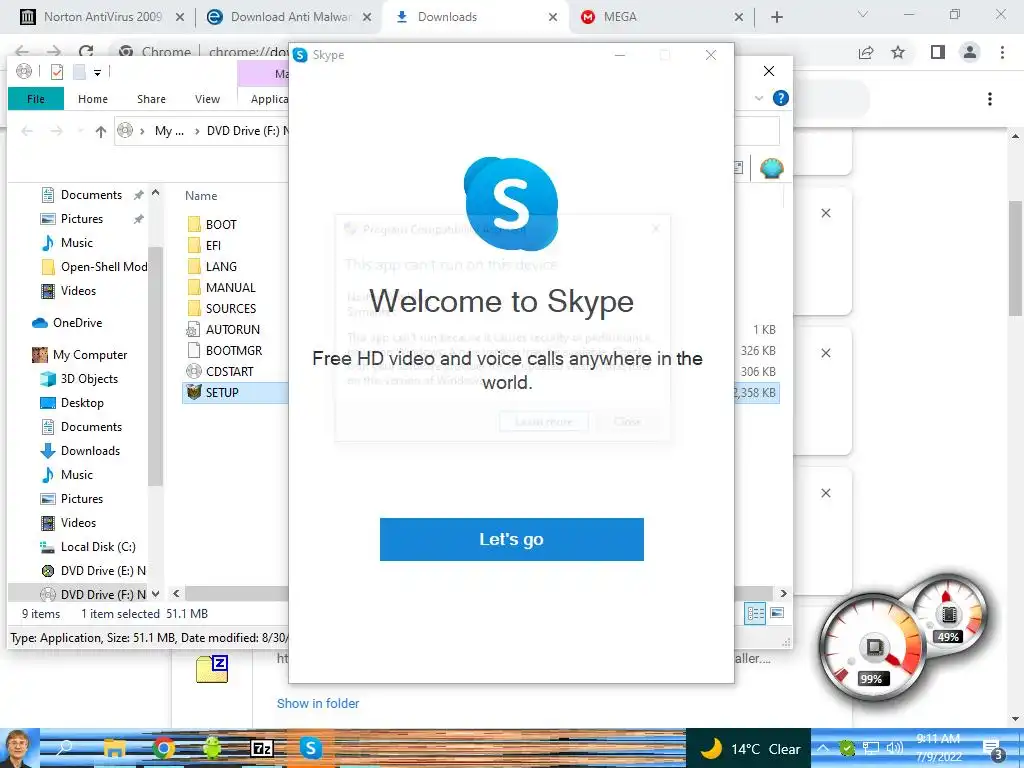Select the CDSTART file
The height and width of the screenshot is (768, 1024).
click(x=229, y=371)
